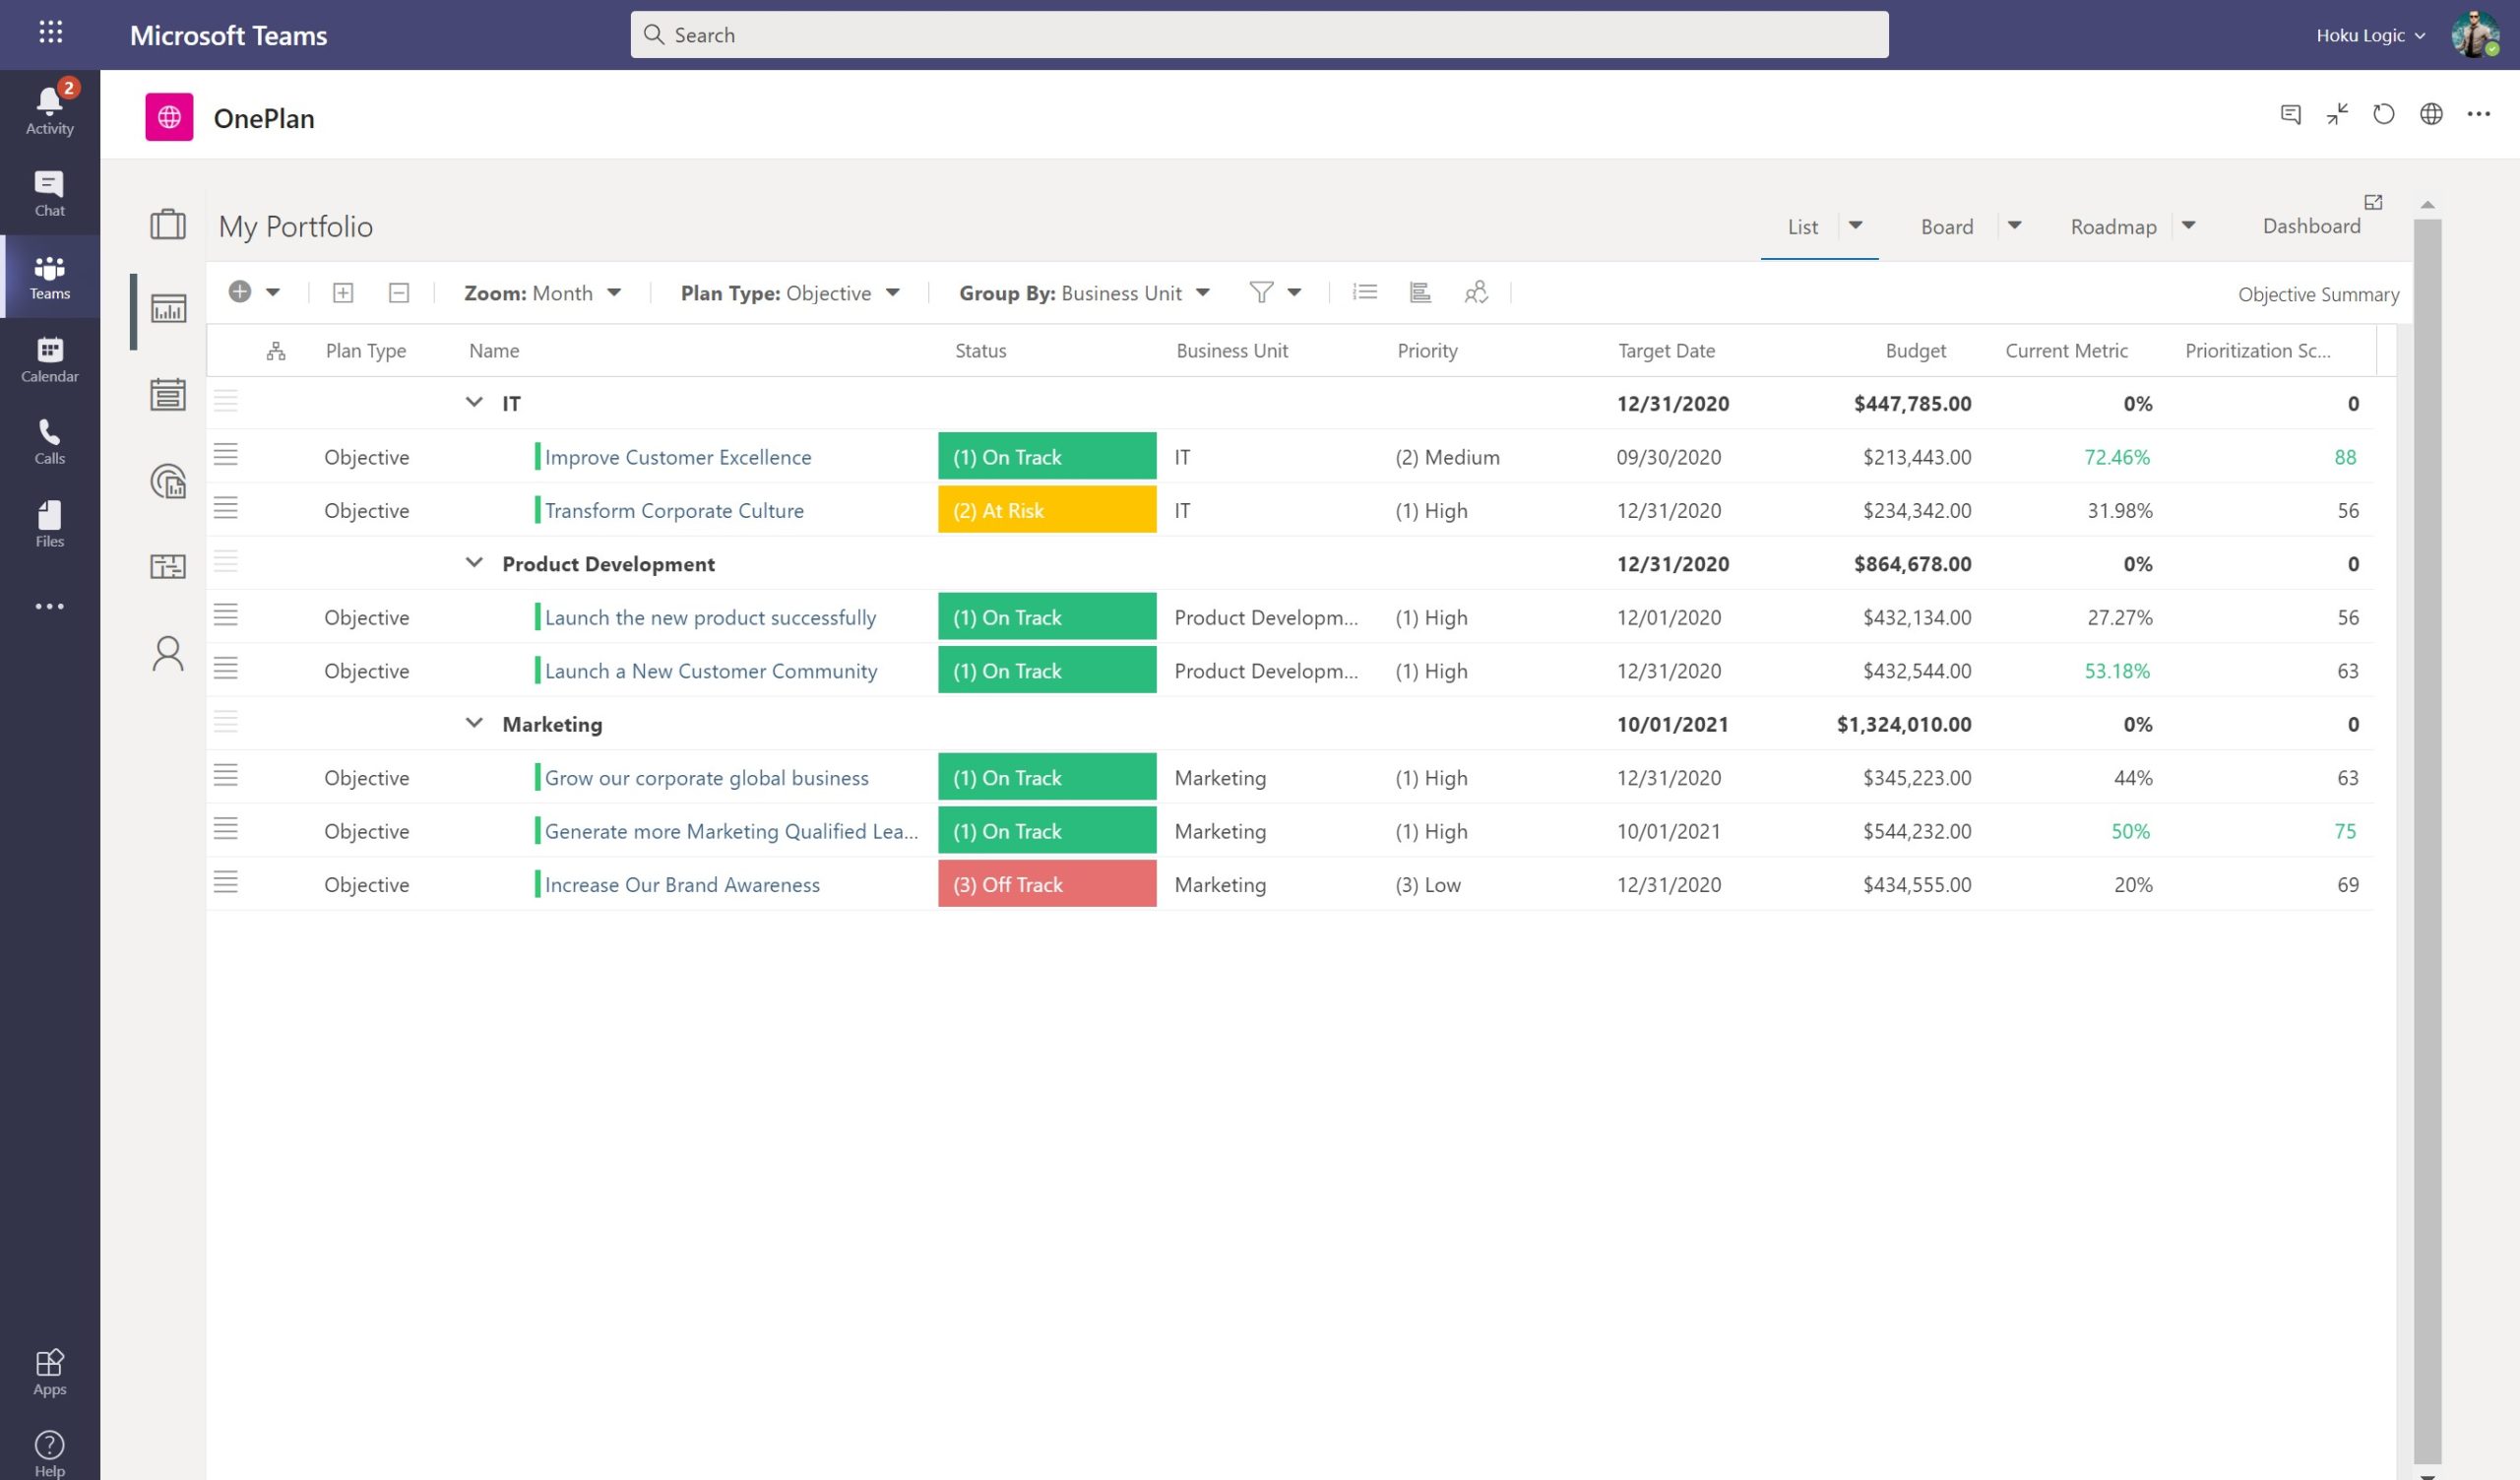Open OnePlan user profile nav icon
This screenshot has width=2520, height=1480.
168,654
